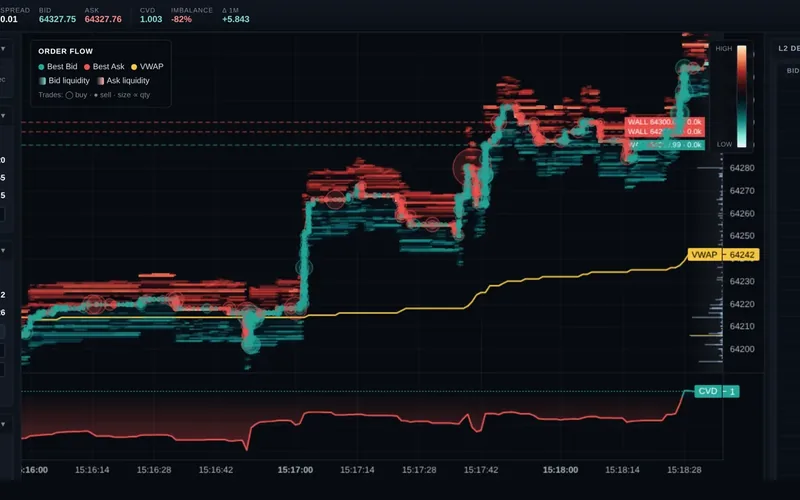Click the 64260 price axis label
Viewport: 800px width, 500px height.
point(742,213)
